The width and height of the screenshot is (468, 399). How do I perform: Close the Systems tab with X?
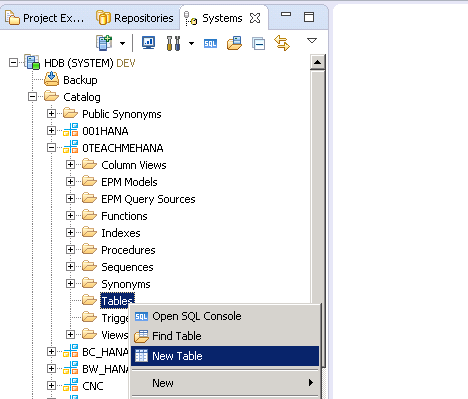tap(255, 18)
